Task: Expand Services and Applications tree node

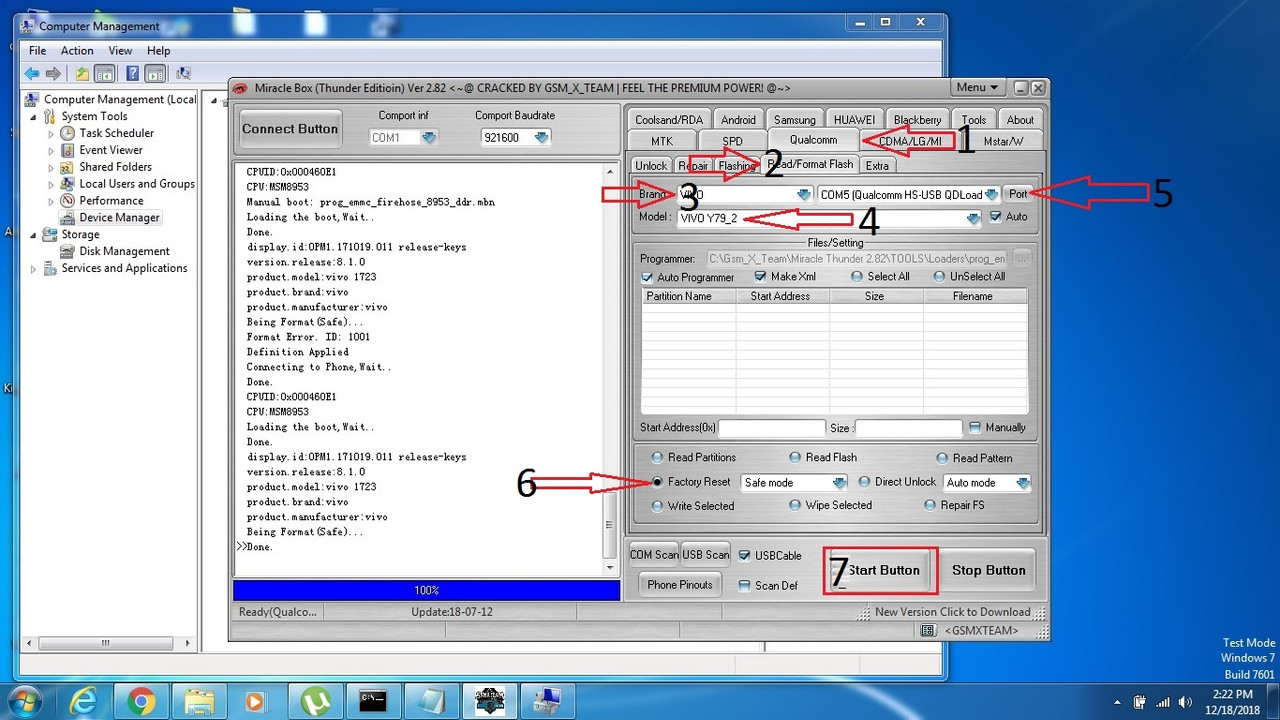Action: pos(34,268)
